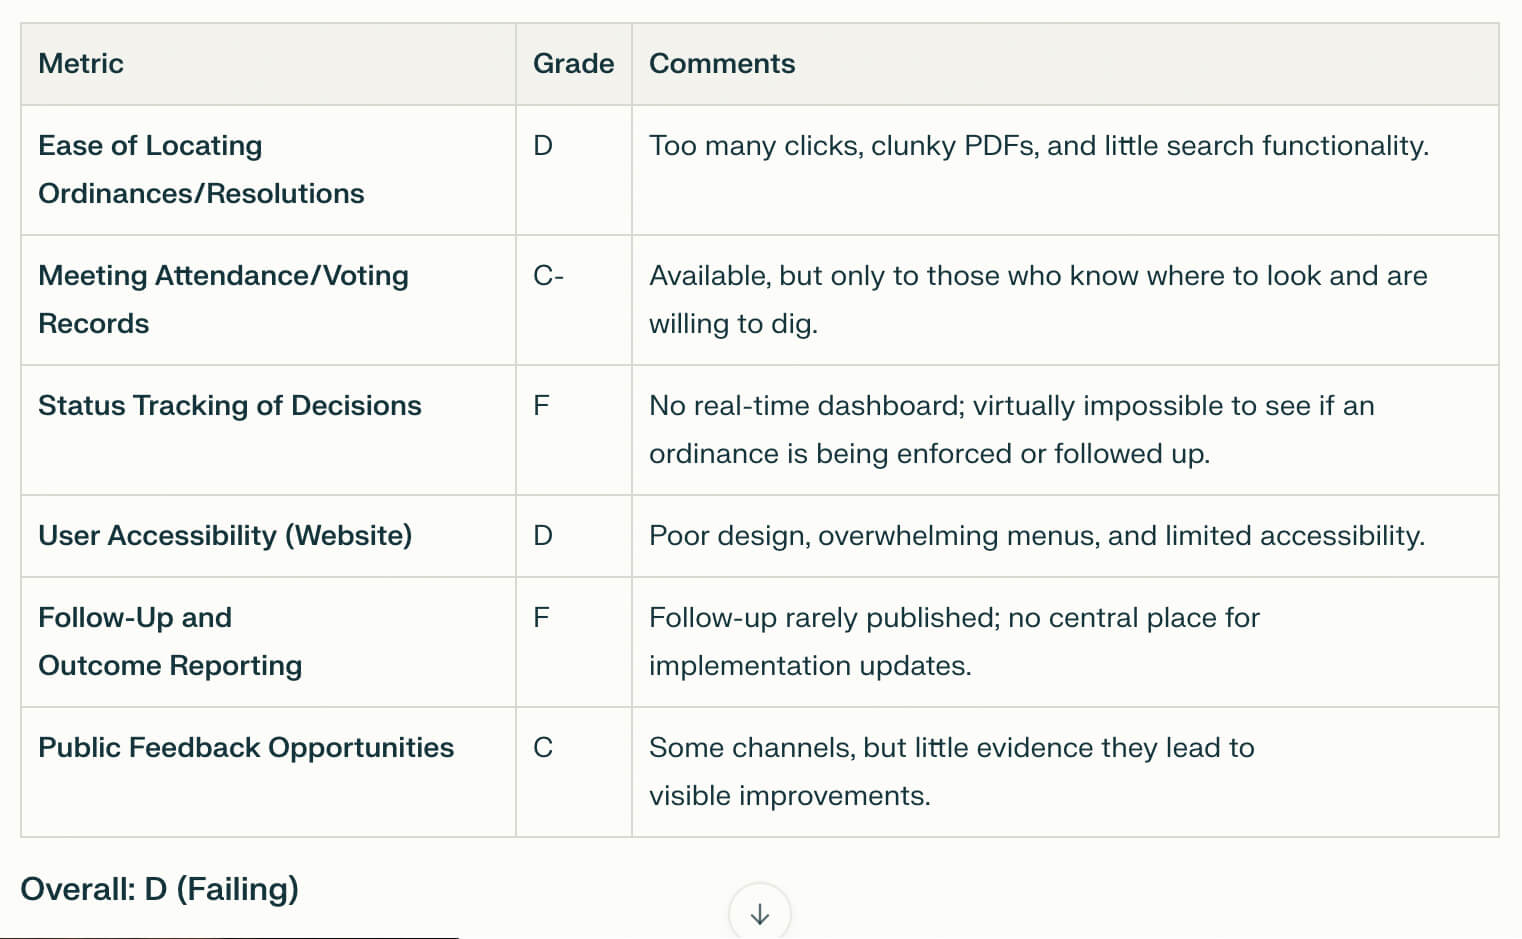
Task: Select the Comments column header
Action: point(1065,64)
